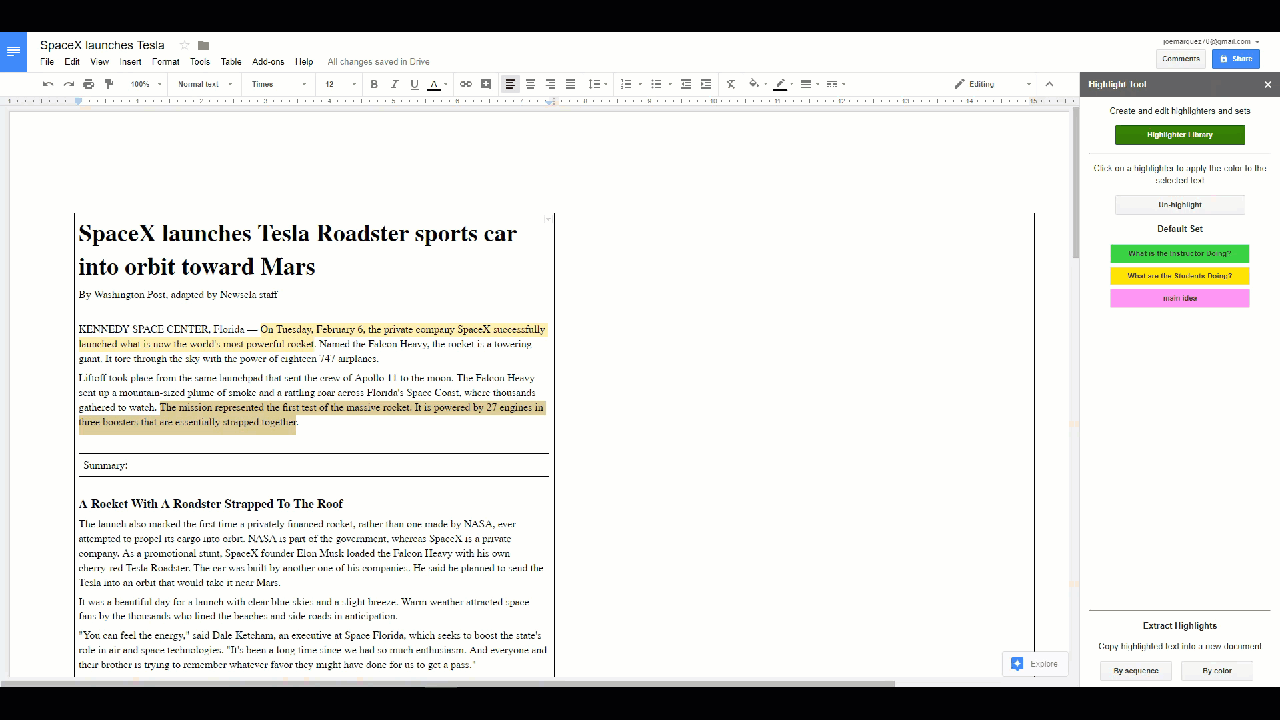Increase the paragraph indent
Viewport: 1280px width, 720px height.
point(706,84)
